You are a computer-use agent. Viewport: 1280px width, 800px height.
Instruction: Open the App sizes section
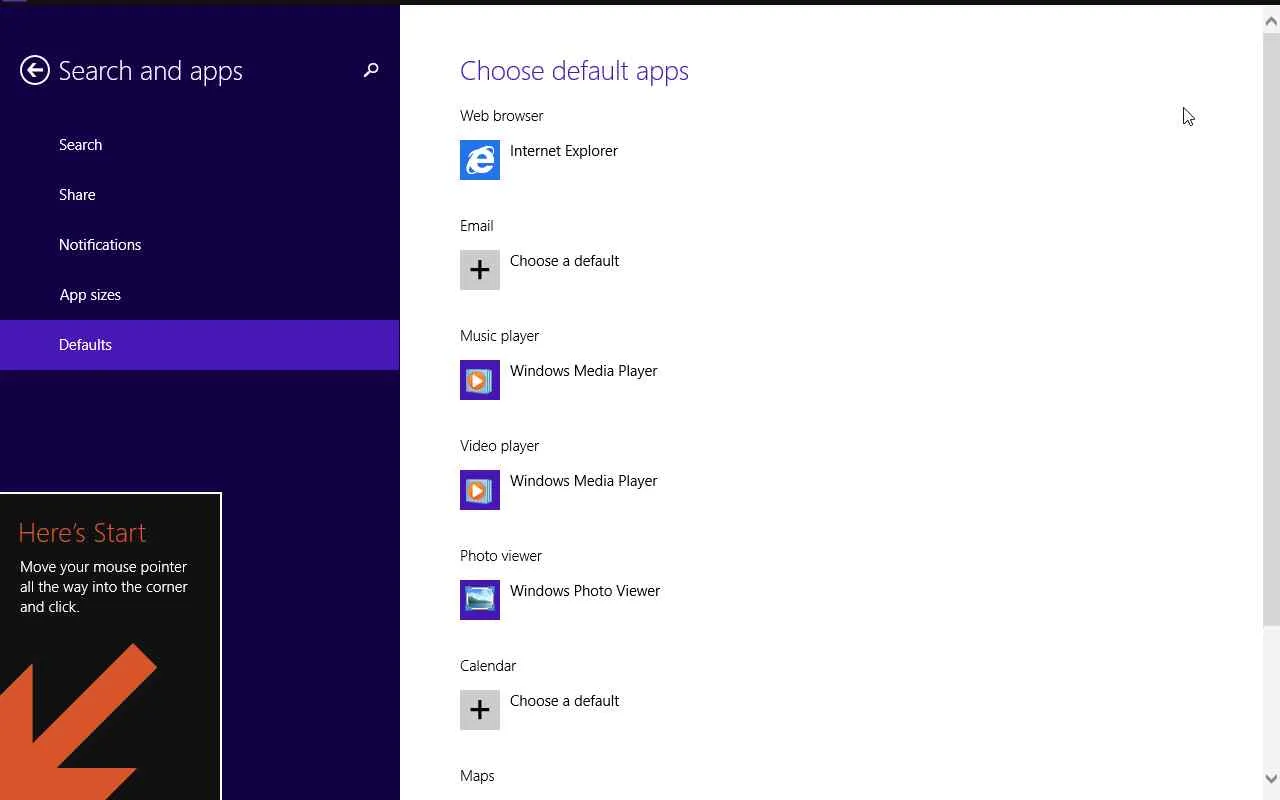(200, 295)
